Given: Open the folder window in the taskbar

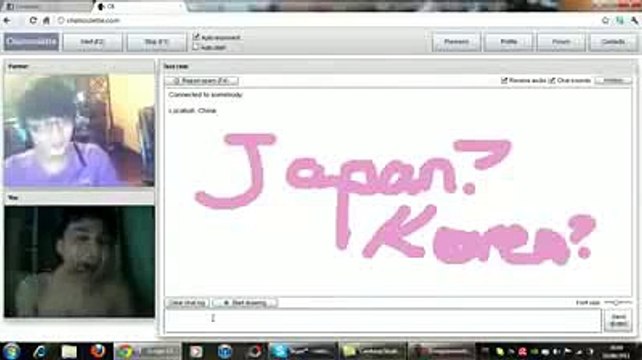Looking at the screenshot, I should coord(373,351).
